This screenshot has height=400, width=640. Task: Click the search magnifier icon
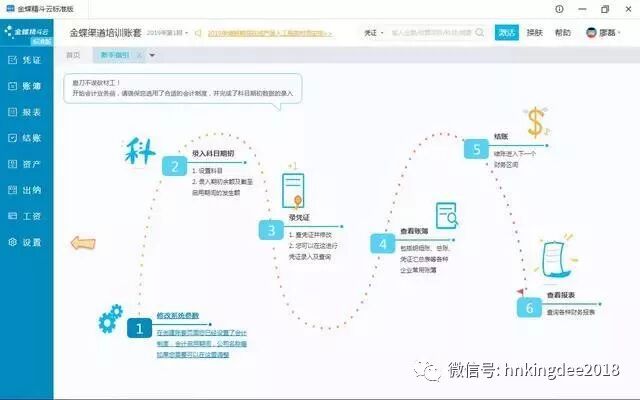(480, 32)
